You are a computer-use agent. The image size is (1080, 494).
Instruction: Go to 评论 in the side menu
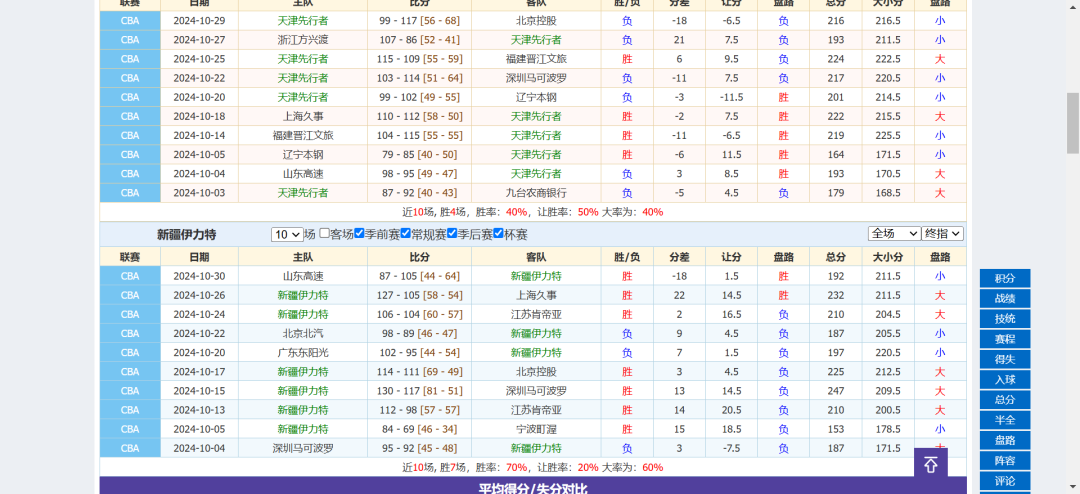pos(1005,480)
